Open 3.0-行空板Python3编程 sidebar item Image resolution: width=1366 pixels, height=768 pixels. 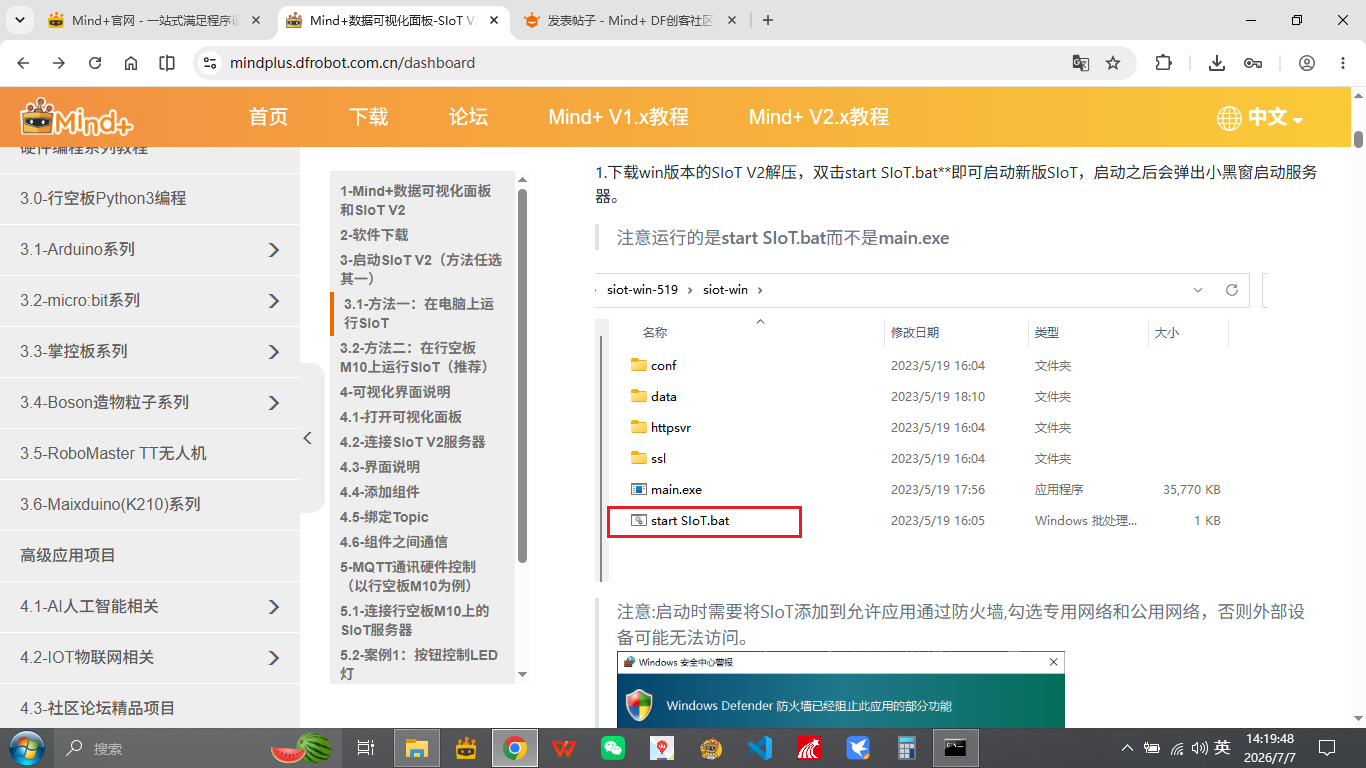point(150,198)
